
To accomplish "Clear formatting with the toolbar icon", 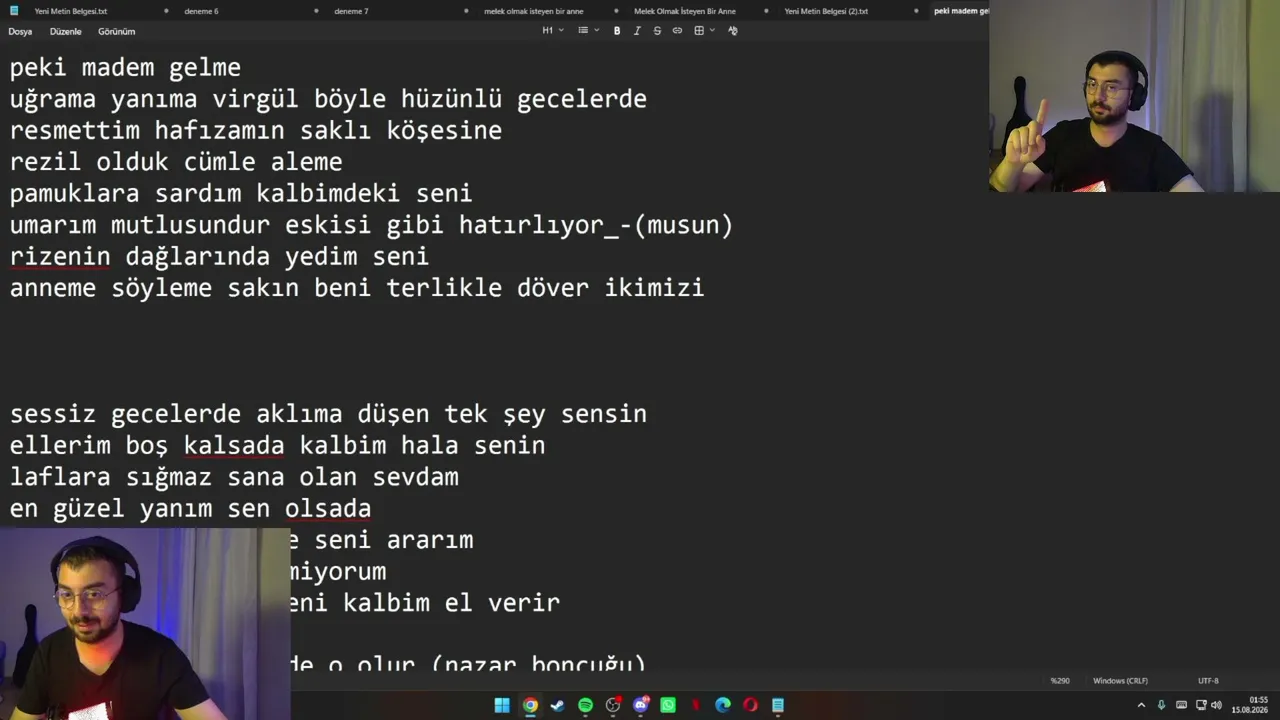I will click(x=733, y=31).
